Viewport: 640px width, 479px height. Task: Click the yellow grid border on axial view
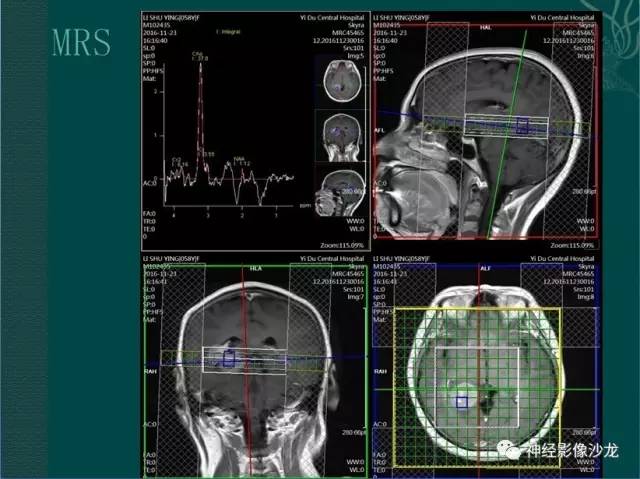(478, 308)
